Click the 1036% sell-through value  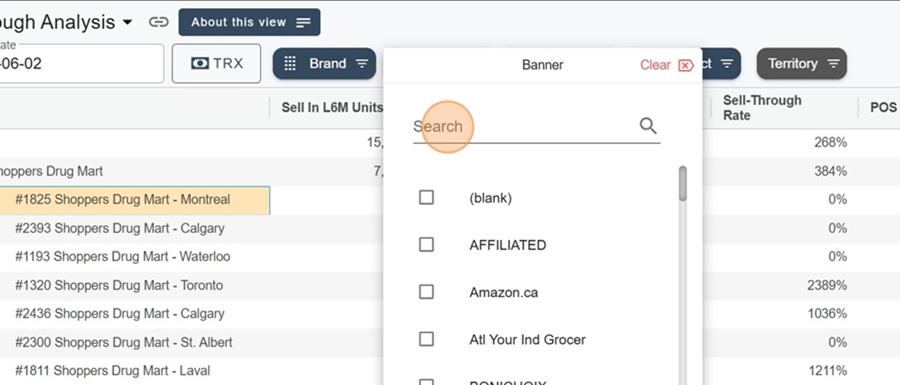(x=826, y=314)
